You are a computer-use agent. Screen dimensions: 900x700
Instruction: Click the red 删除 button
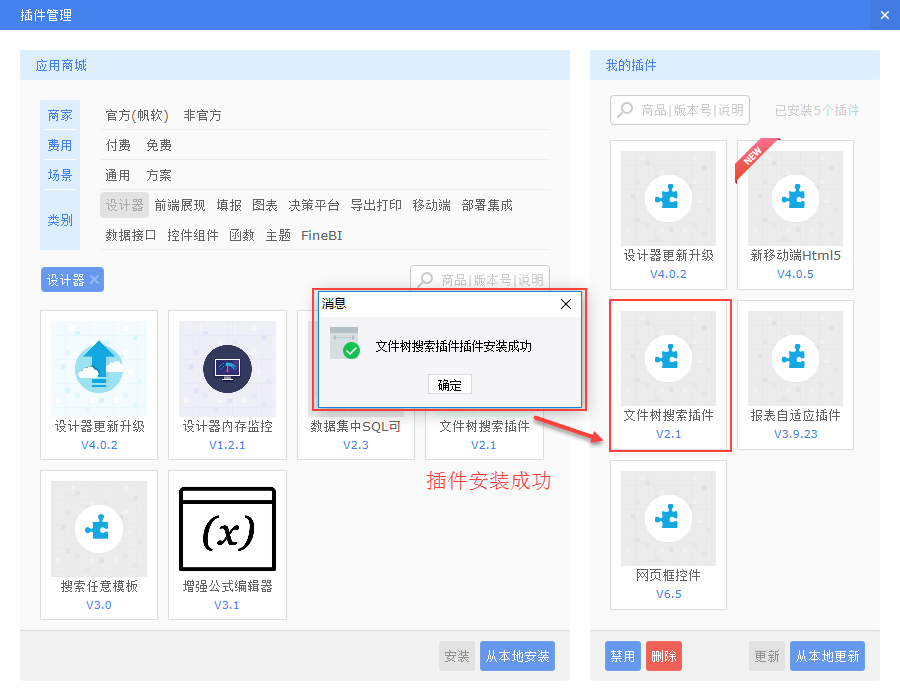point(664,656)
